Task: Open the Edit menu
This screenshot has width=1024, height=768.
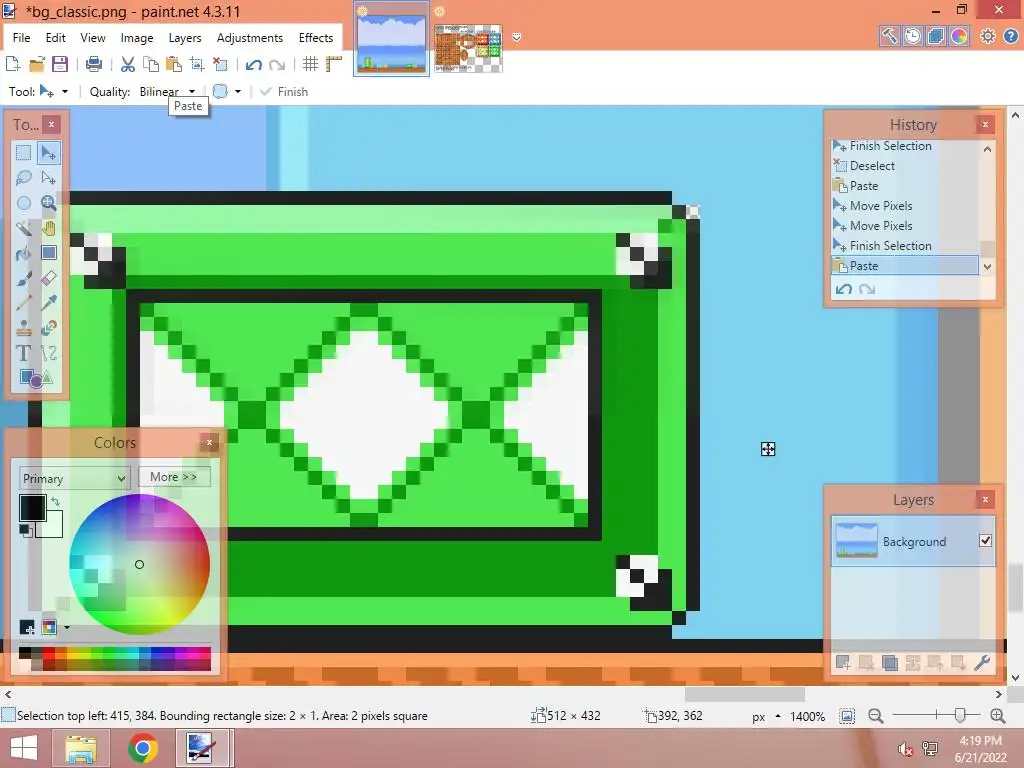Action: [x=56, y=38]
